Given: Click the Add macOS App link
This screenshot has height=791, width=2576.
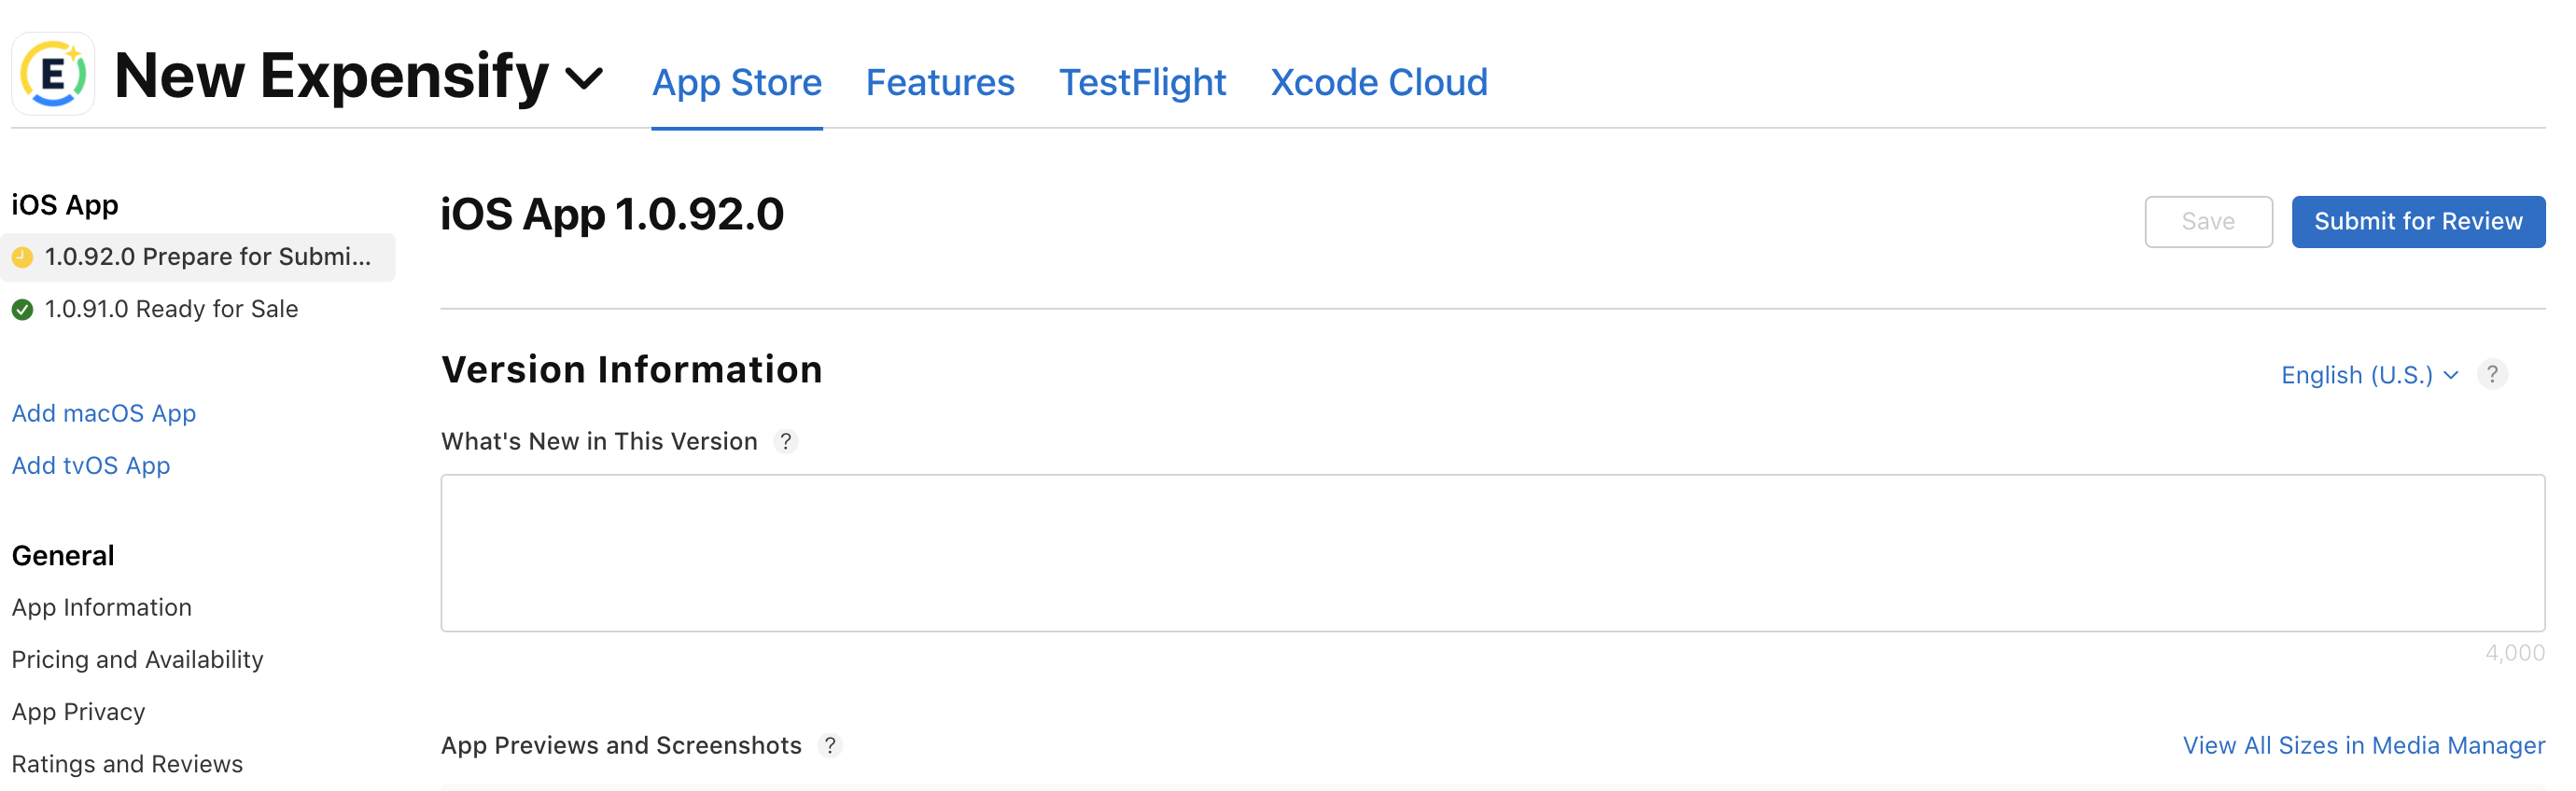Looking at the screenshot, I should (x=104, y=413).
